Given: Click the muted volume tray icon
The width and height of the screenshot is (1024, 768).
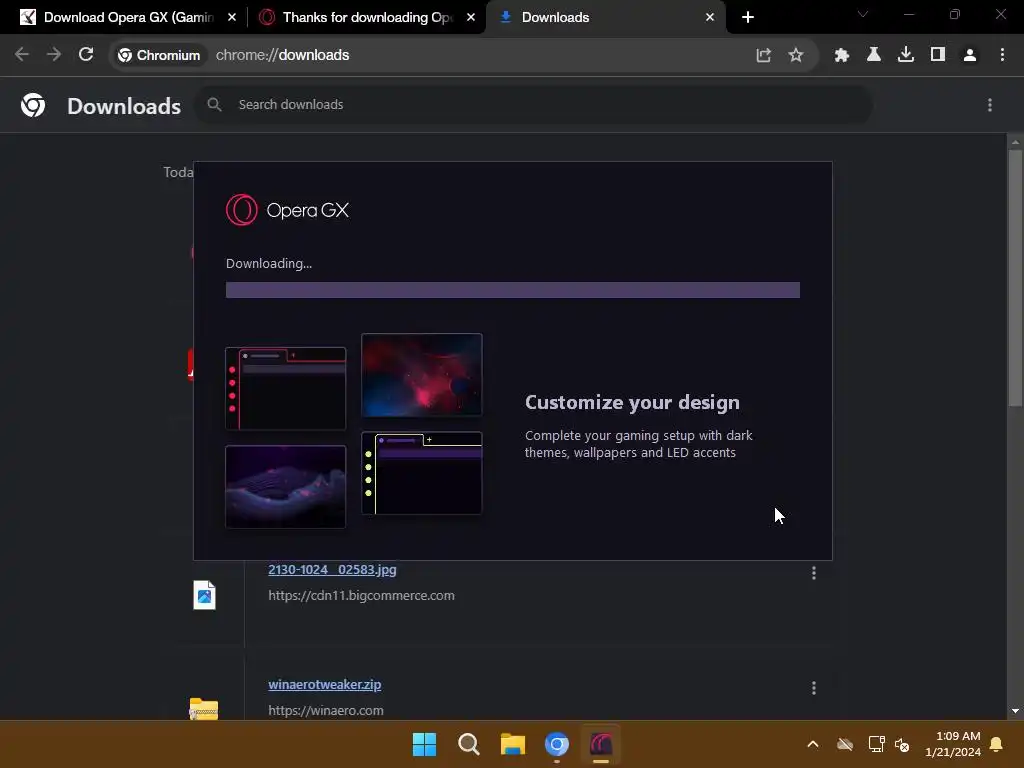Looking at the screenshot, I should click(902, 744).
